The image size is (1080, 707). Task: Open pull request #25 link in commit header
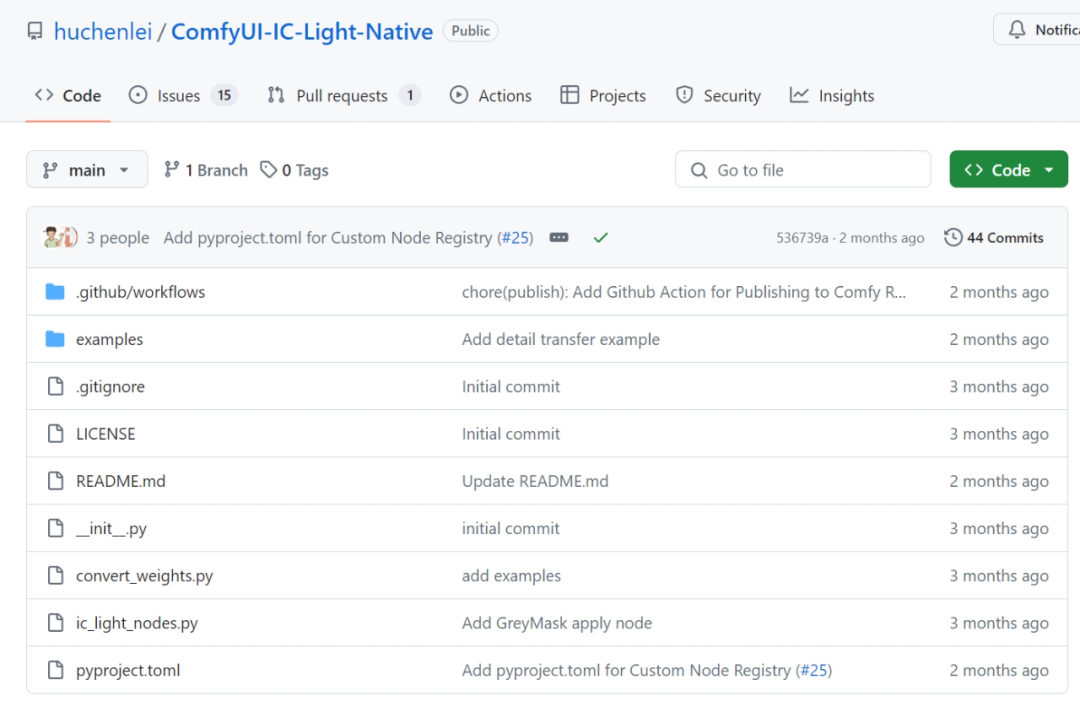pos(515,238)
